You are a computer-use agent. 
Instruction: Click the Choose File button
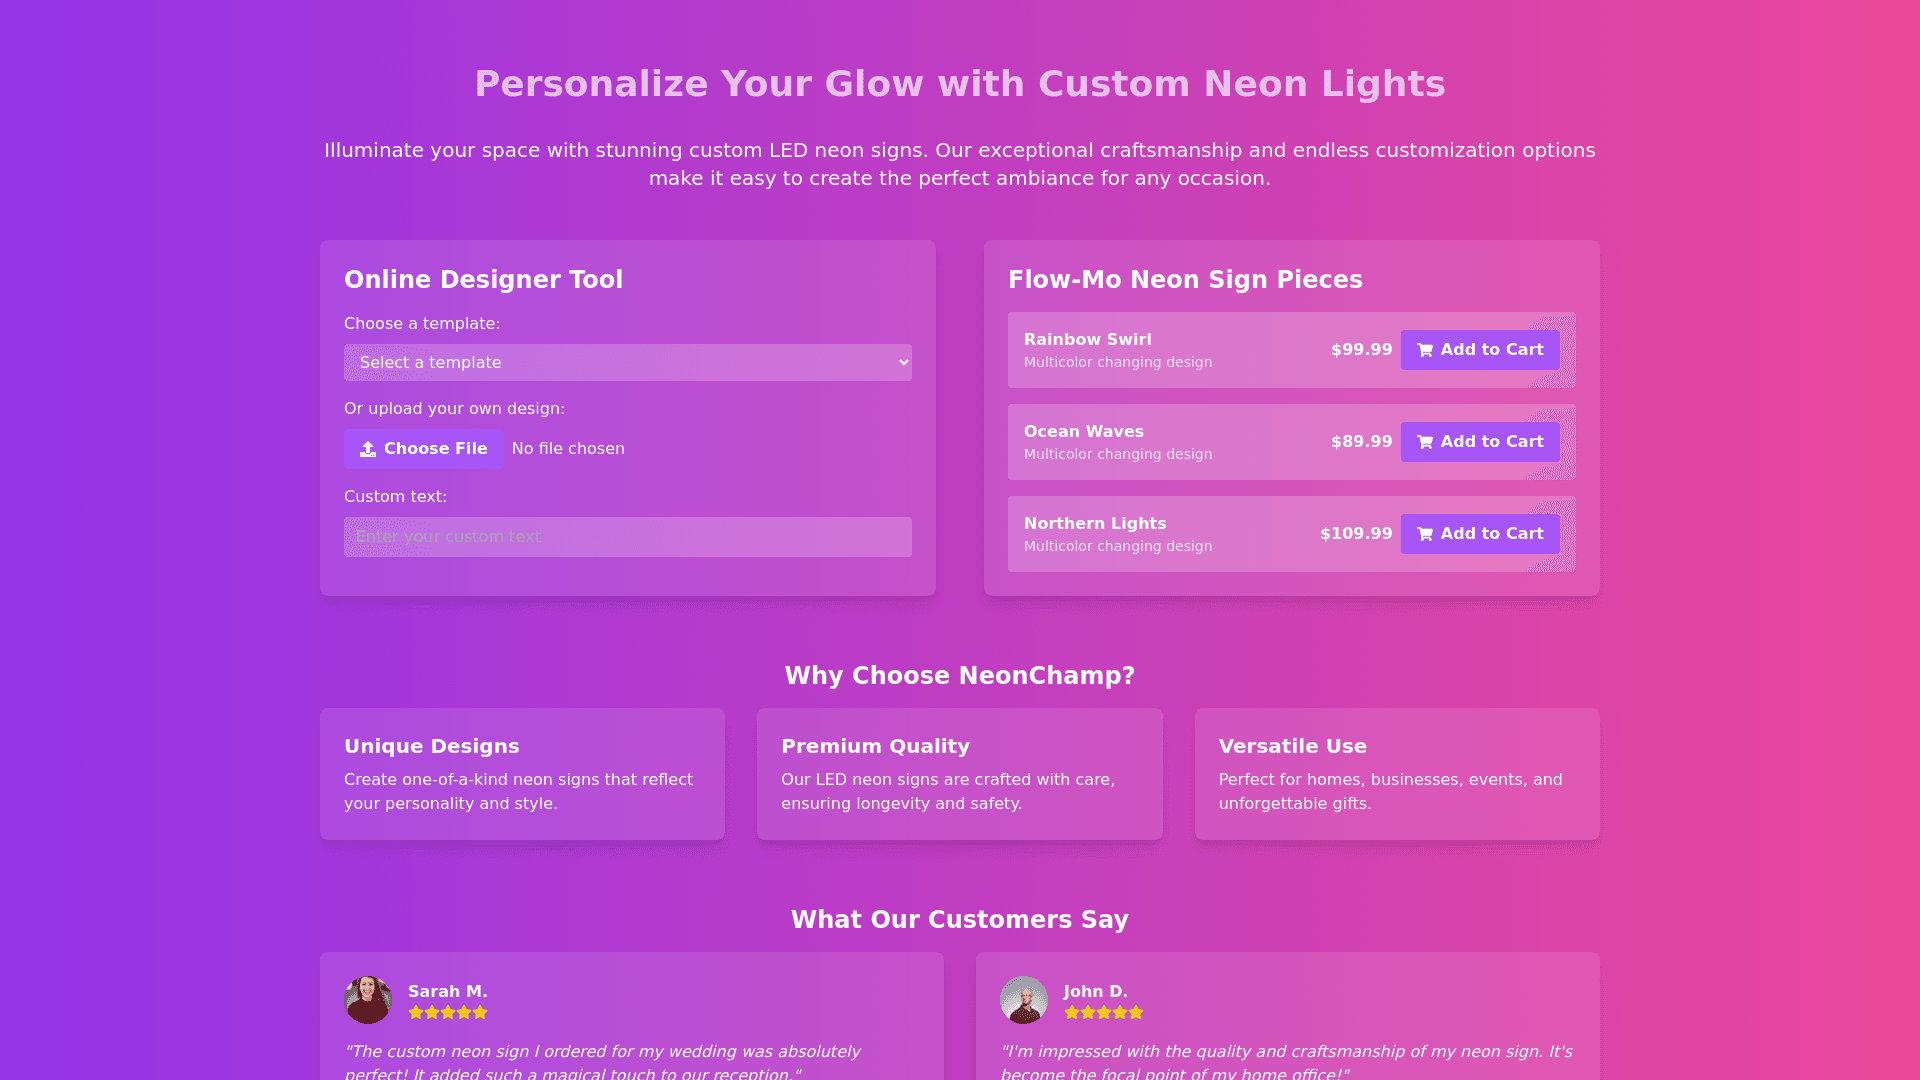pos(424,449)
